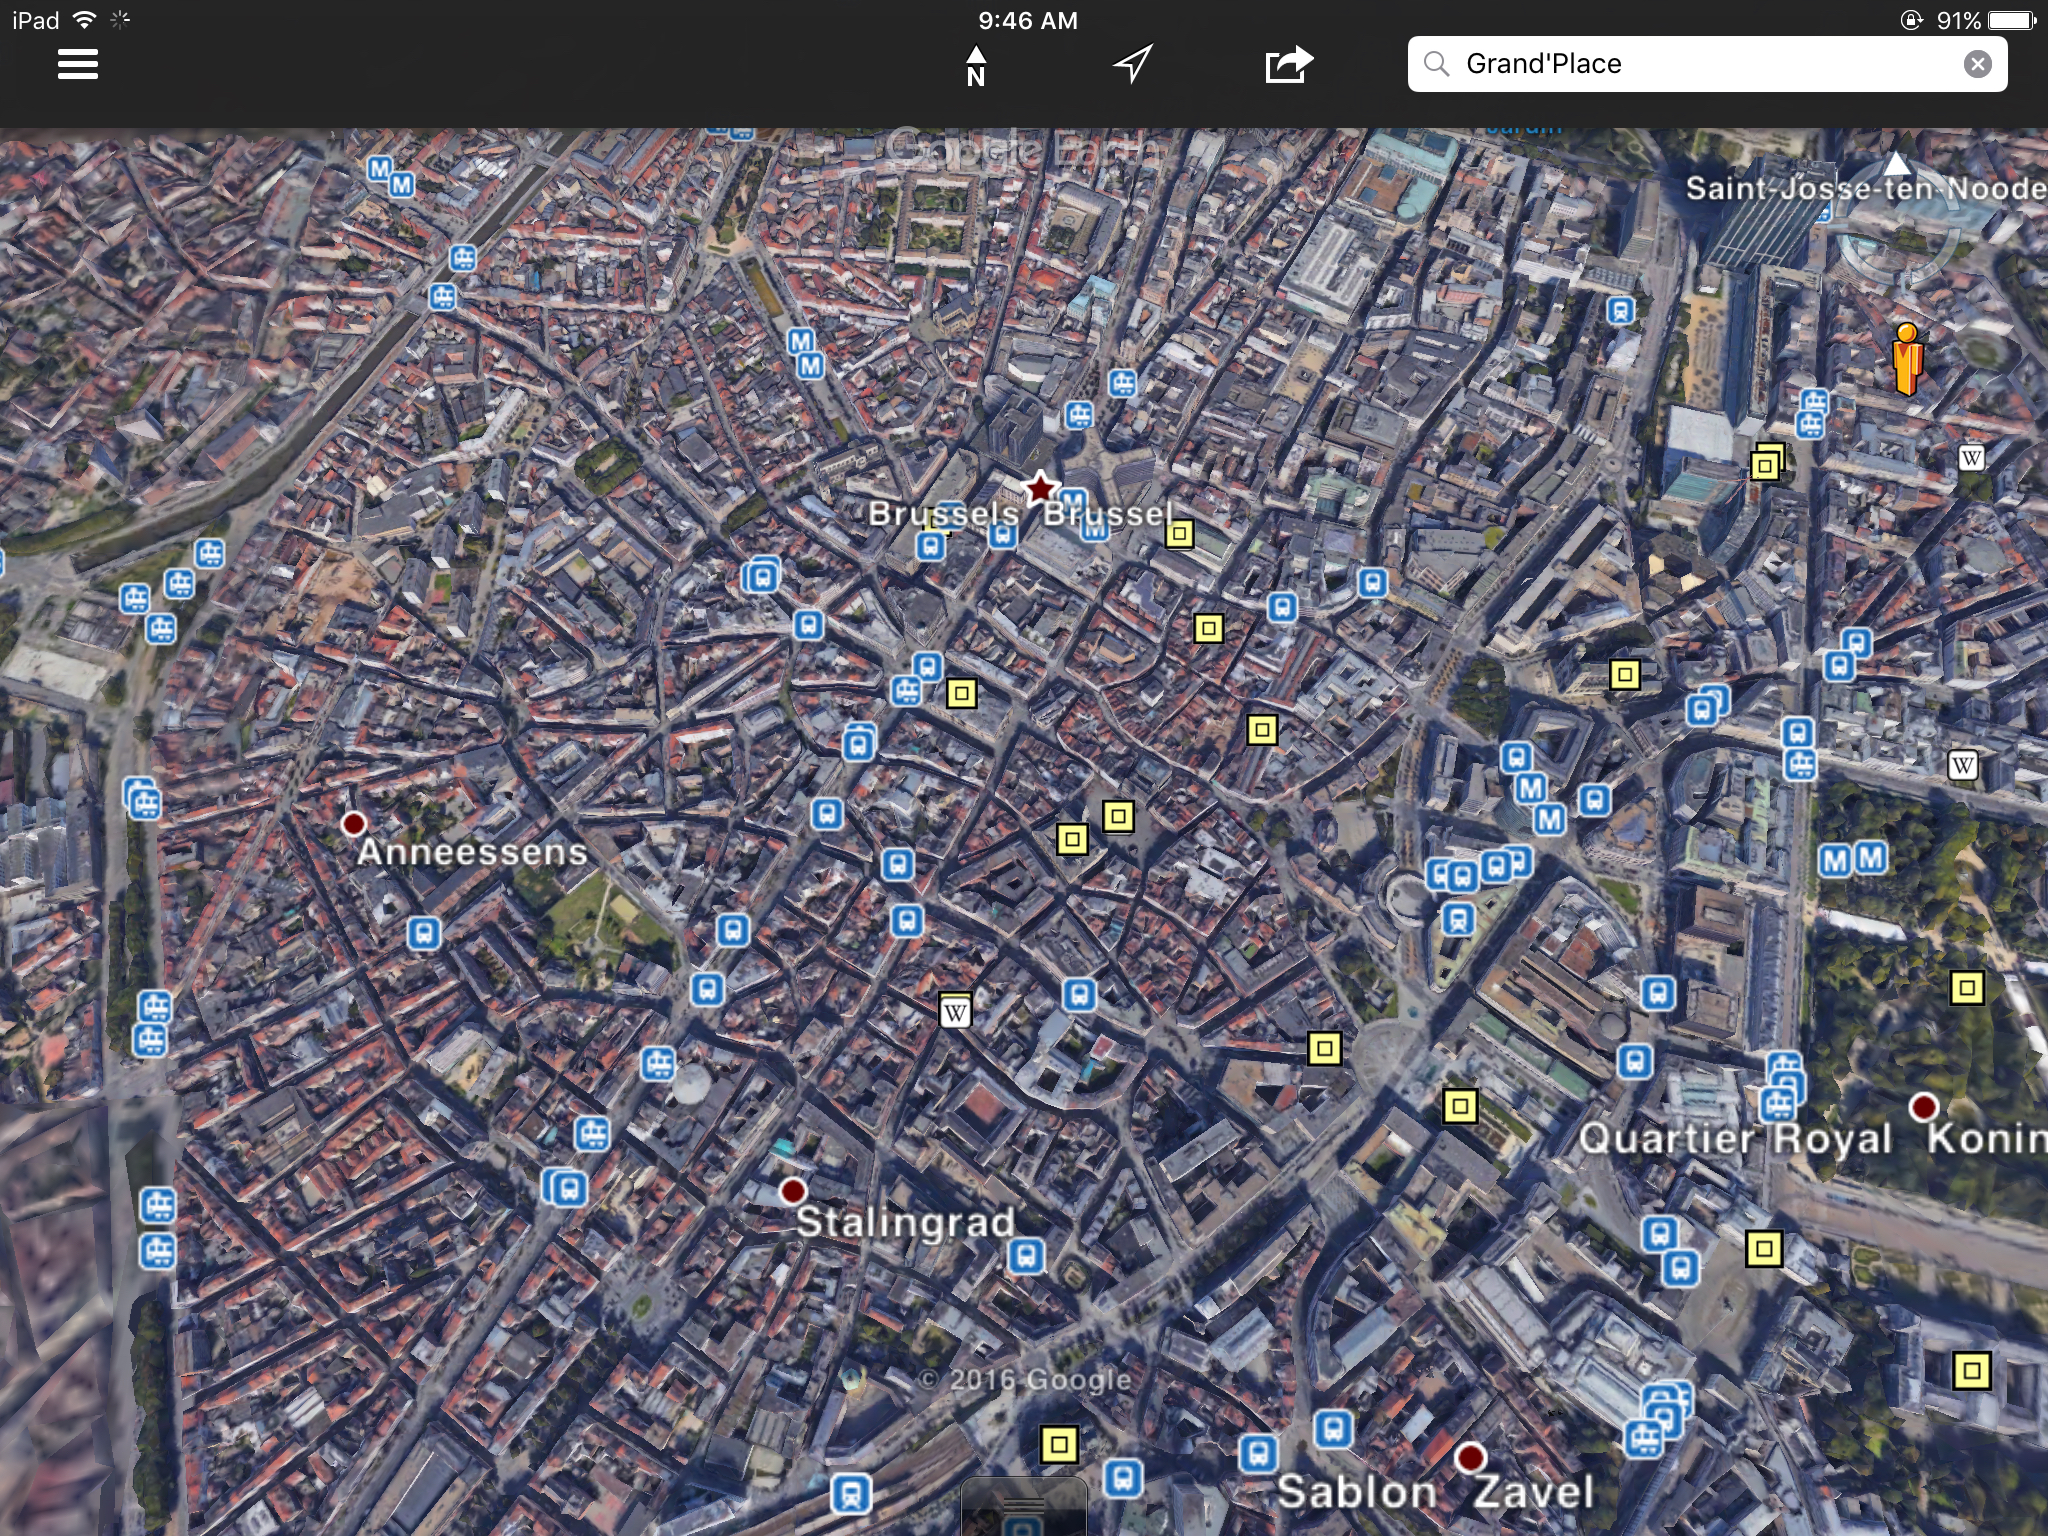The width and height of the screenshot is (2048, 1536).
Task: Tap the my location arrow icon
Action: (1133, 64)
